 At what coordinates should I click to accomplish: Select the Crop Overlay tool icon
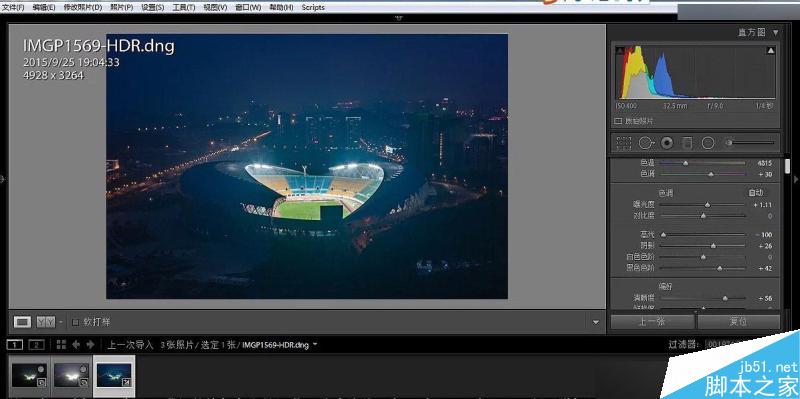click(x=623, y=143)
